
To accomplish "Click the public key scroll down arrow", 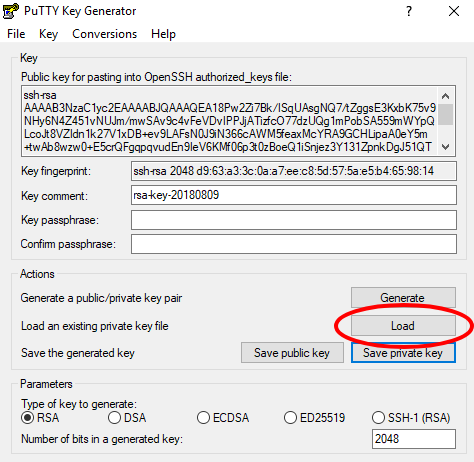I will coord(445,146).
